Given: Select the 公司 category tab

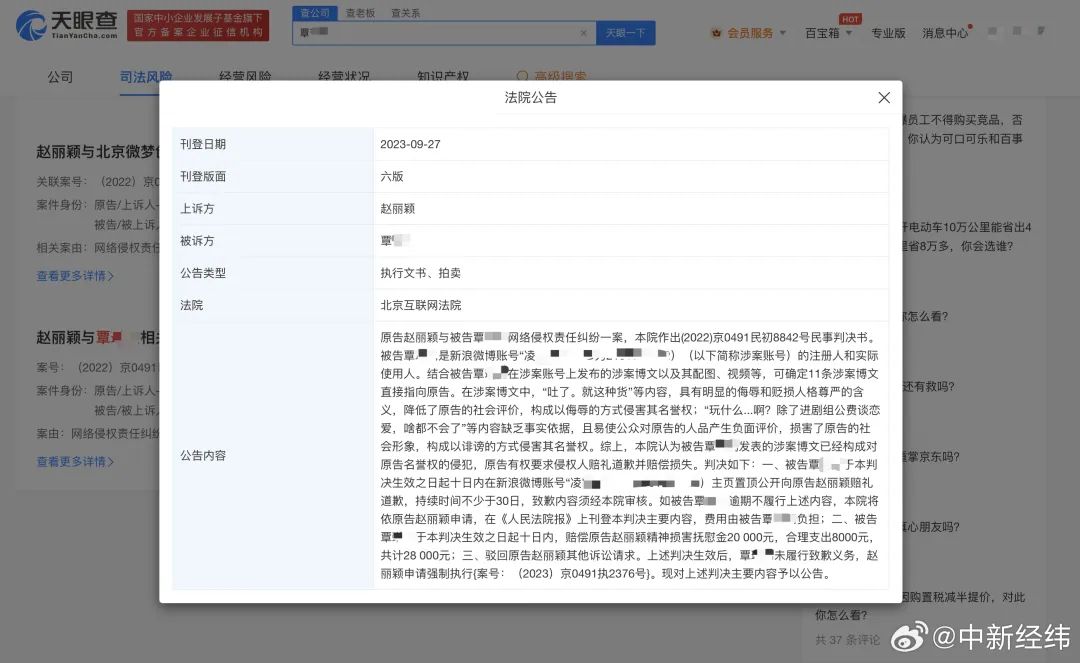Looking at the screenshot, I should pos(60,76).
